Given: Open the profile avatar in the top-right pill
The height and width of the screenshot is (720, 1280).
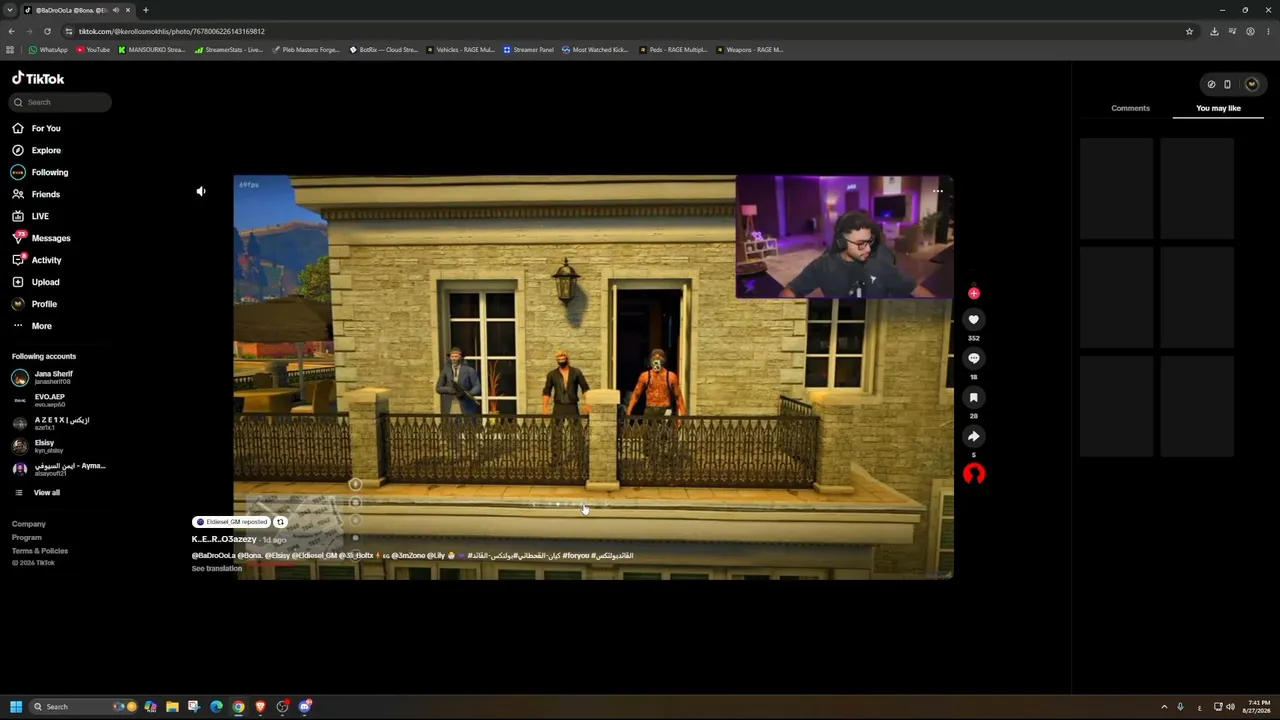Looking at the screenshot, I should pyautogui.click(x=1251, y=84).
